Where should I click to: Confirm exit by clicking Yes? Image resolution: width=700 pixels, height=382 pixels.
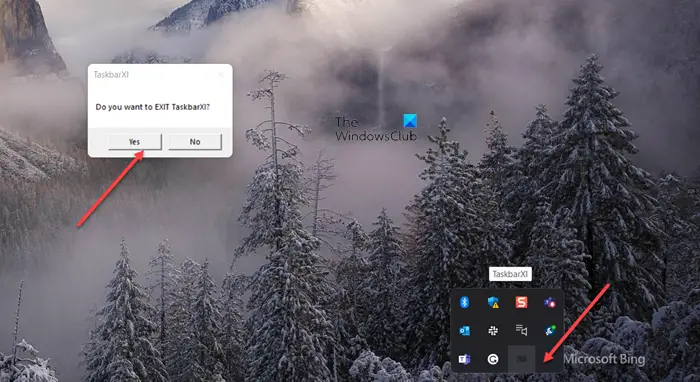(135, 142)
